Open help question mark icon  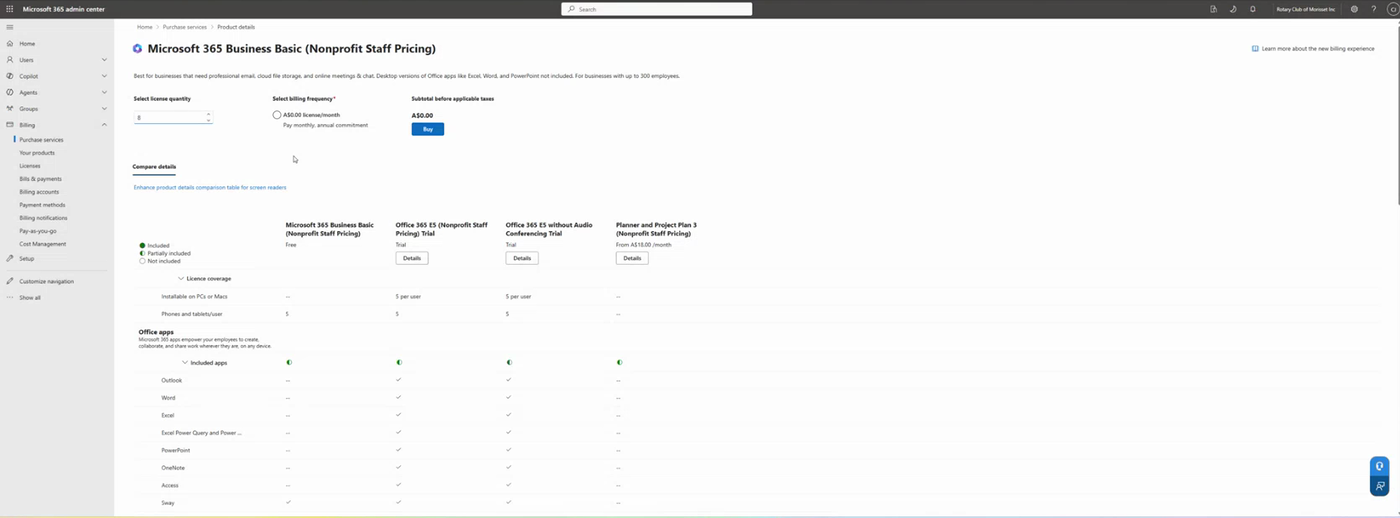click(x=1373, y=9)
